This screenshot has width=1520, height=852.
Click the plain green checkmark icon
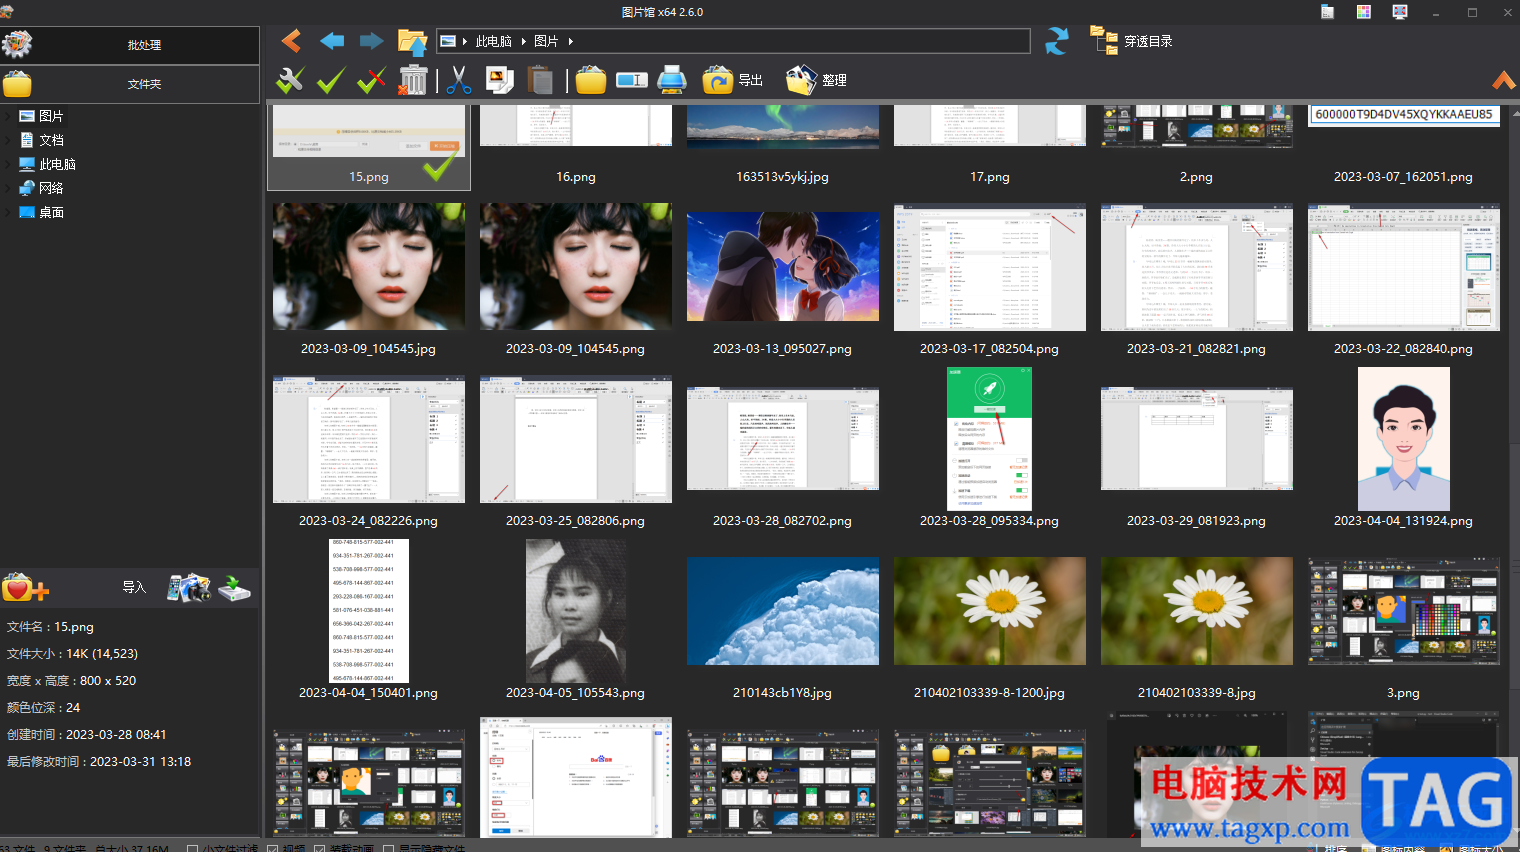point(331,80)
